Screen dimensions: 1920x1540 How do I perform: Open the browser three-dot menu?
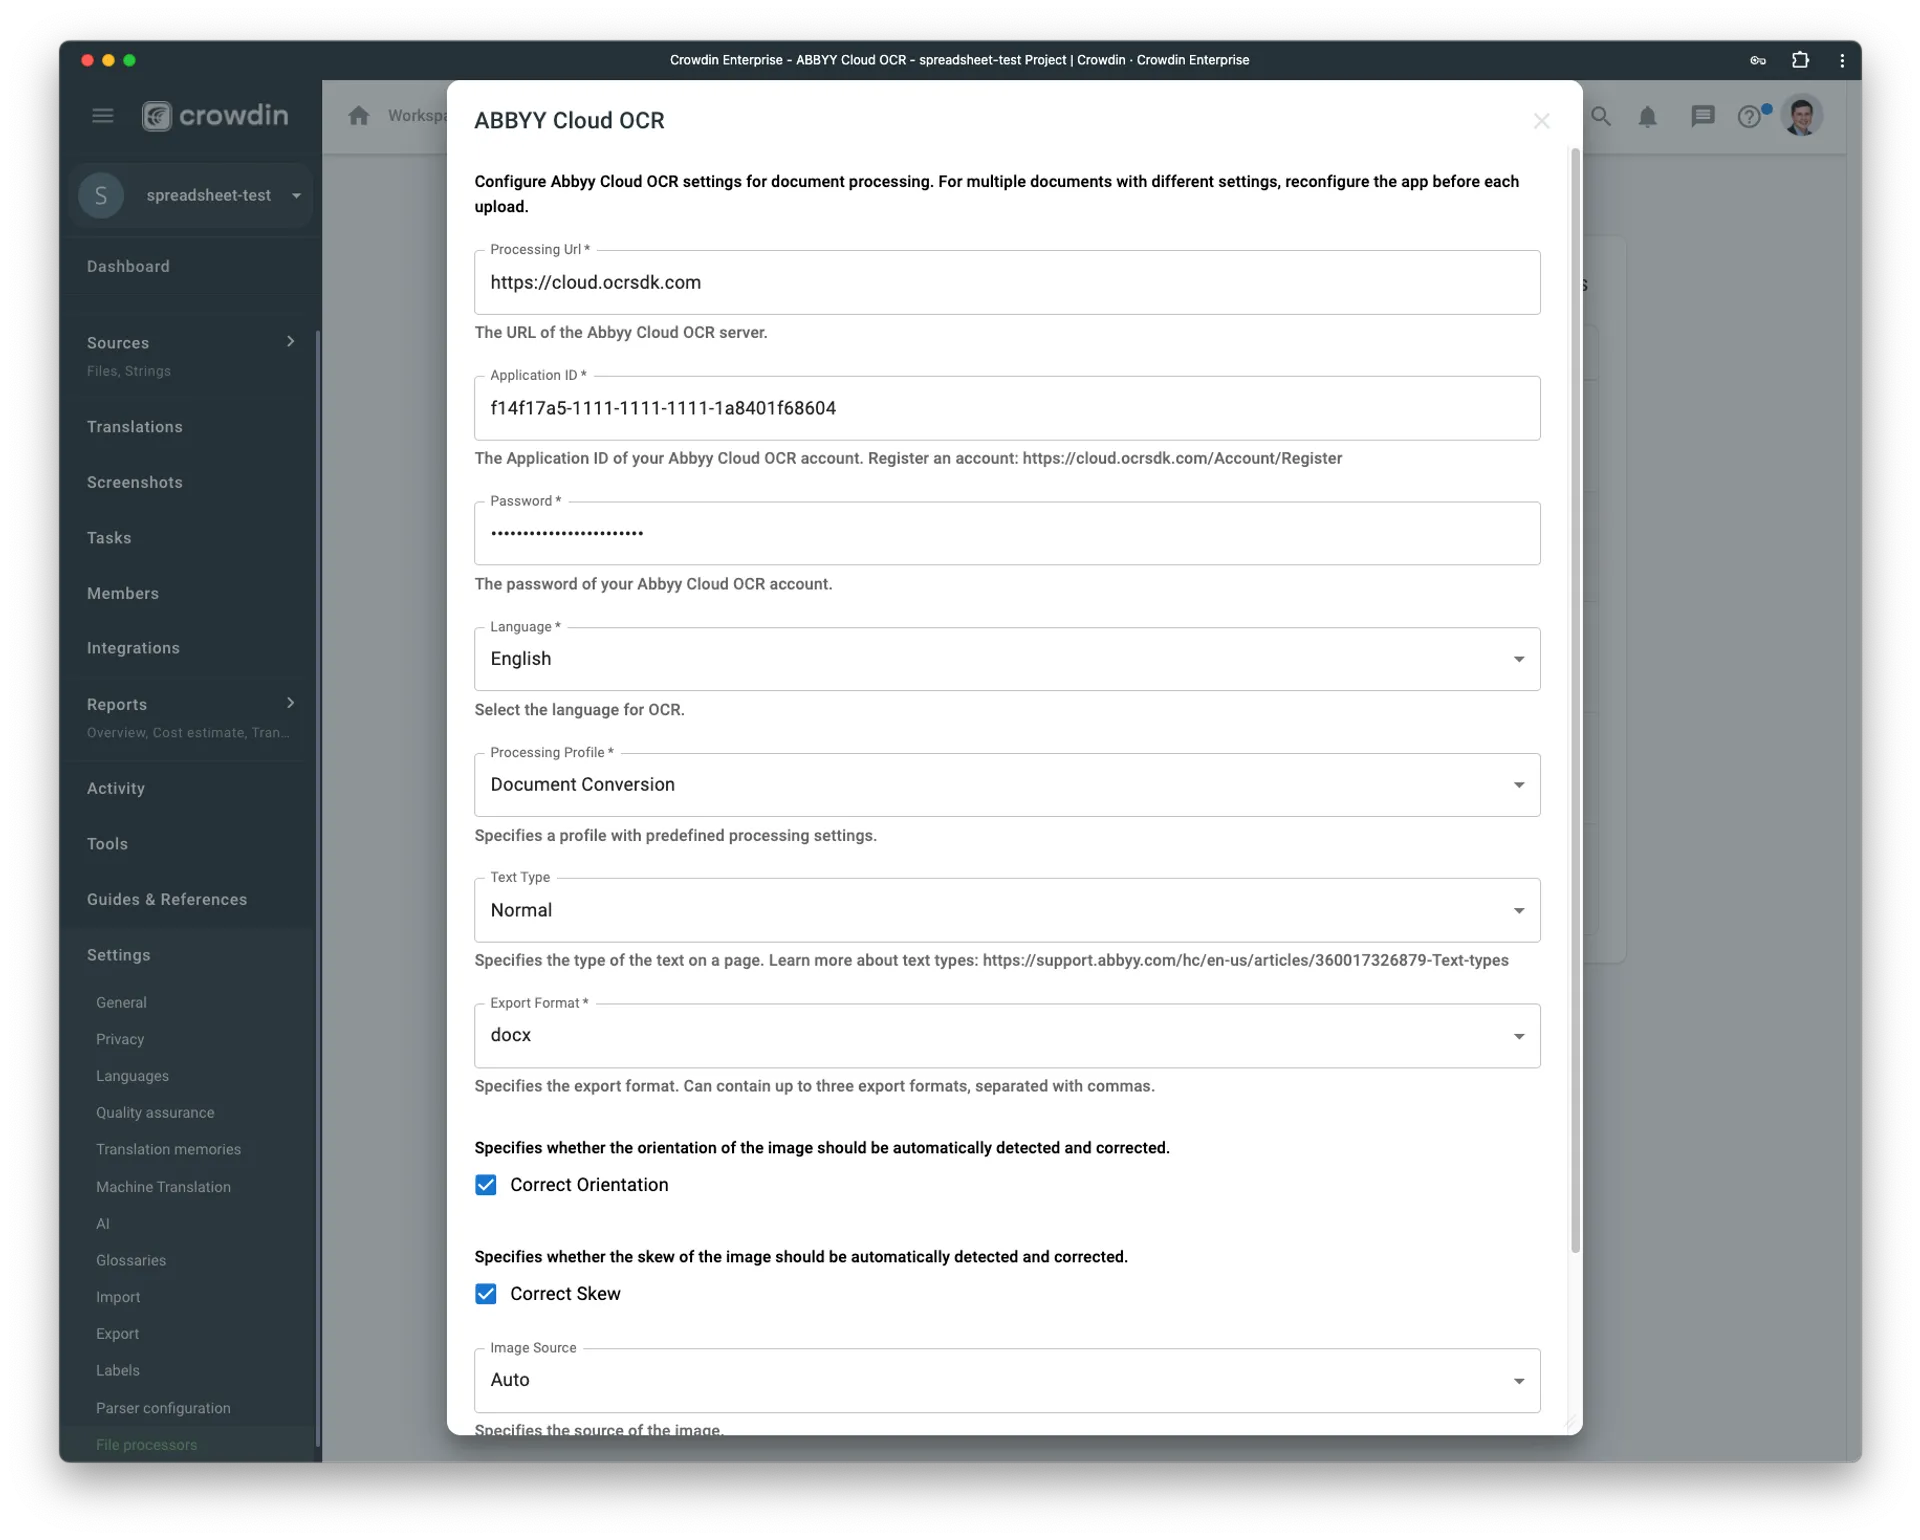1842,60
